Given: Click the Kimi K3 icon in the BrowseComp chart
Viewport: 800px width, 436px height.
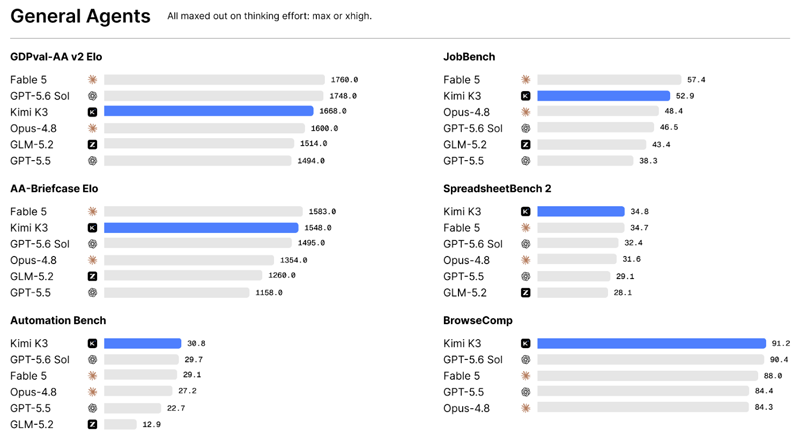Looking at the screenshot, I should [x=526, y=343].
